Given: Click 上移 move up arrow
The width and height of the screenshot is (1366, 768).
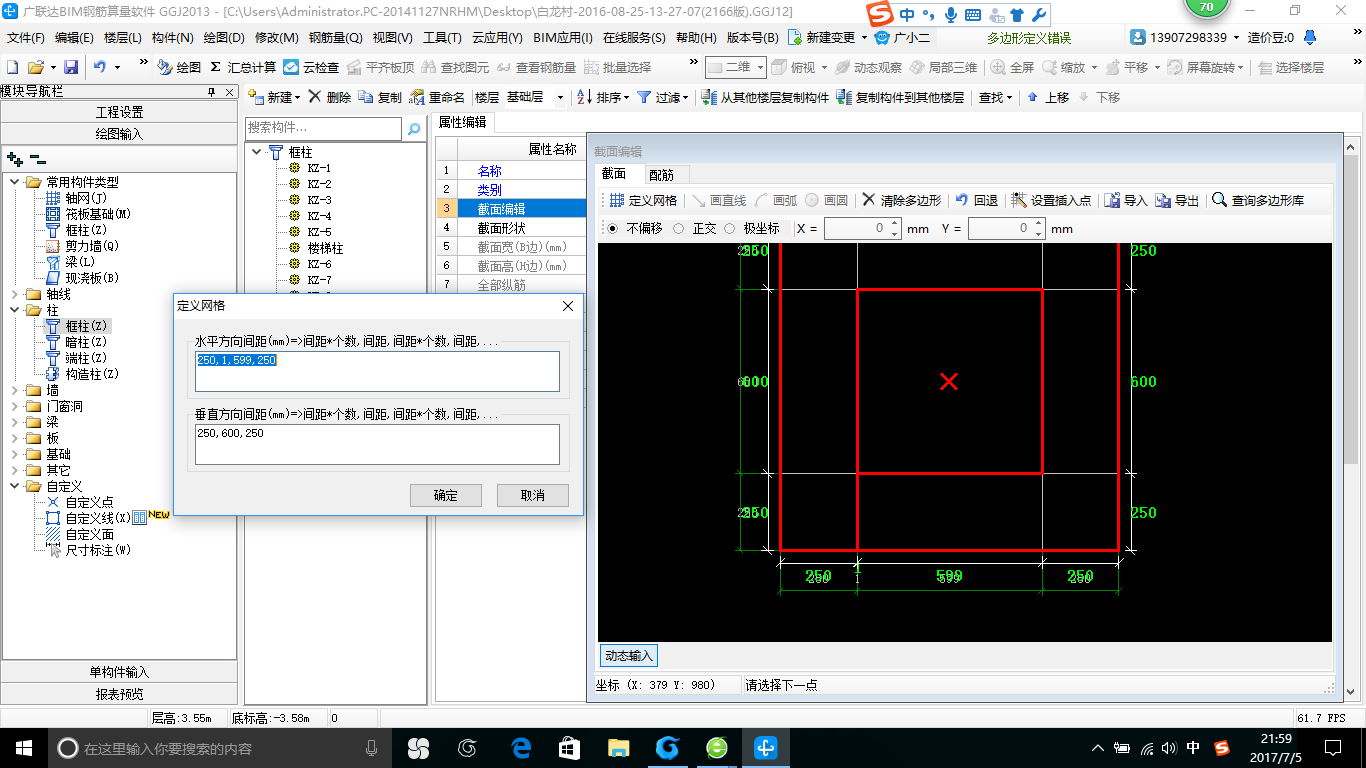Looking at the screenshot, I should pos(1048,97).
